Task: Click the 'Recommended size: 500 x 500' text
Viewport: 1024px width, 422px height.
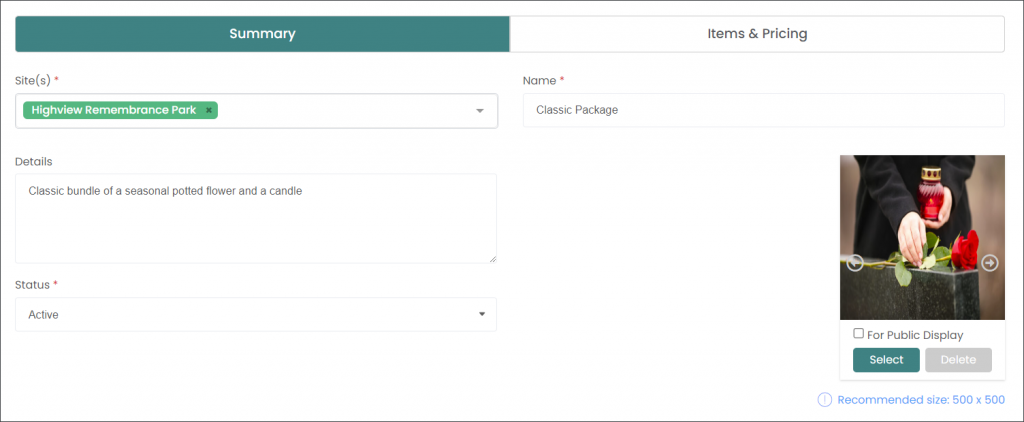Action: coord(921,400)
